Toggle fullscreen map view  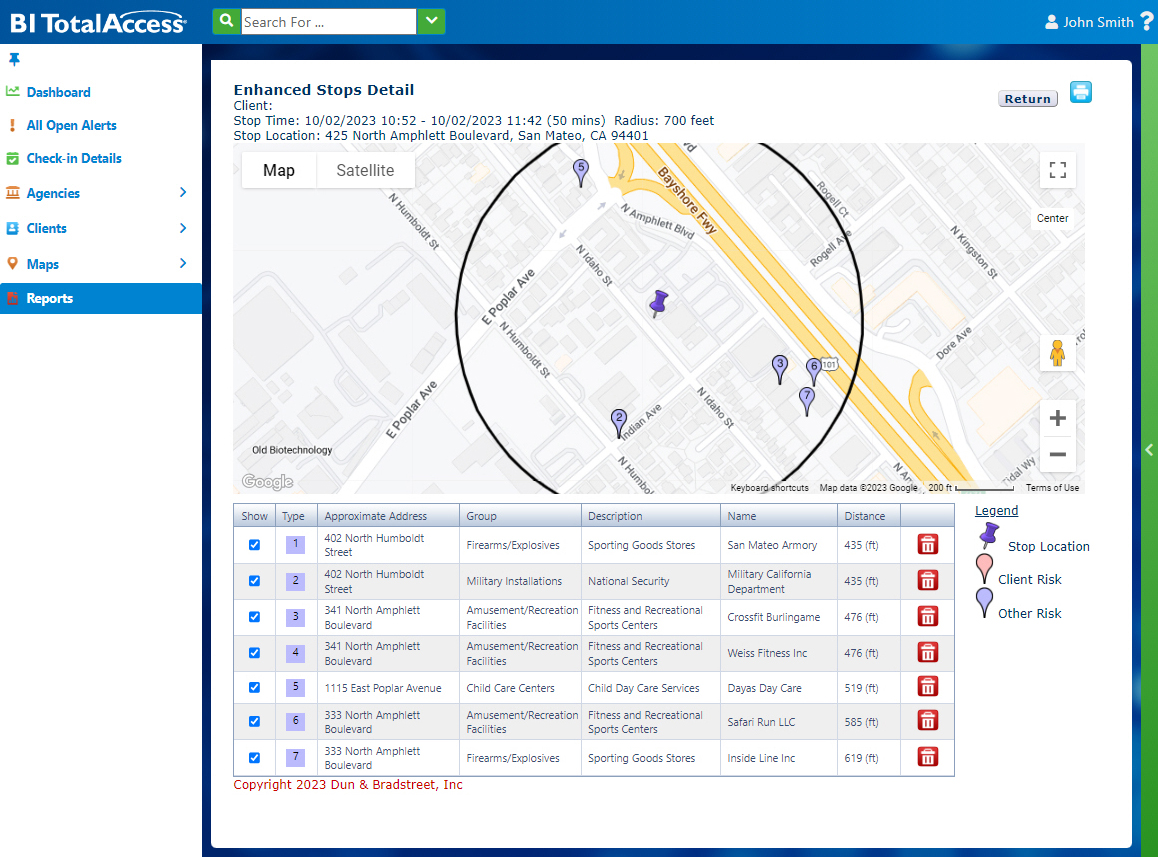1058,171
